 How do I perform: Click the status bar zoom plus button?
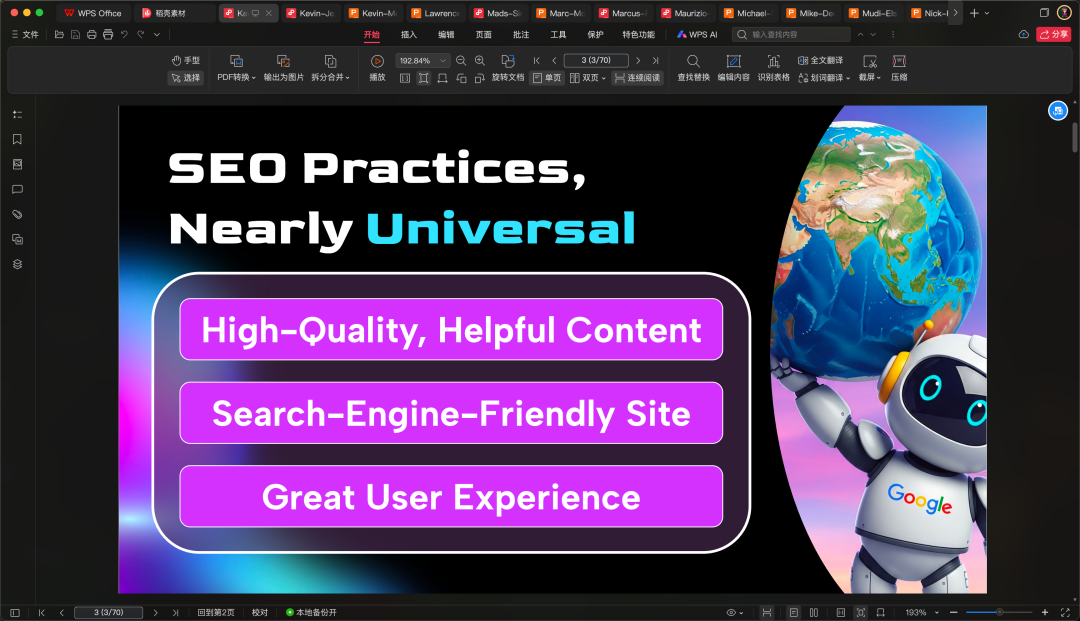click(1045, 612)
